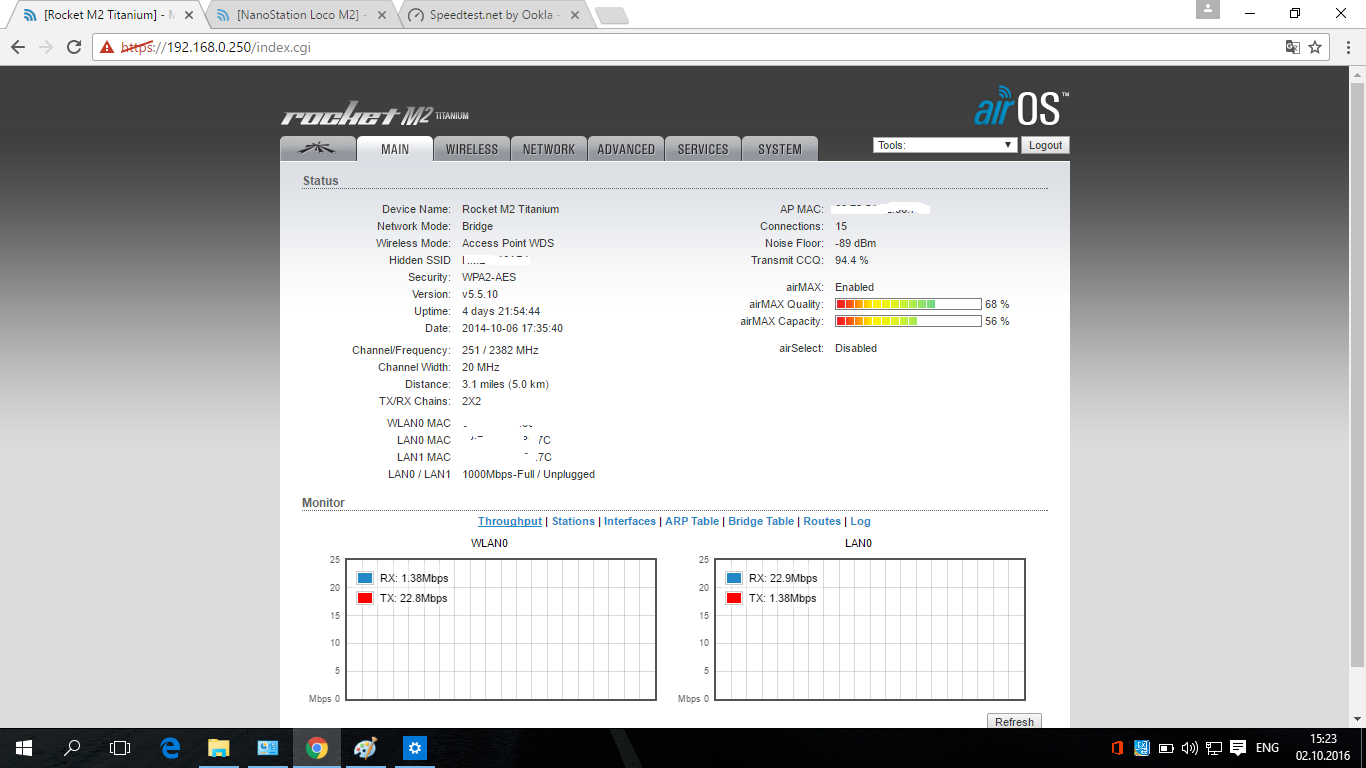1366x768 pixels.
Task: Click the Transmit CCQ value "94.4 %"
Action: 852,260
